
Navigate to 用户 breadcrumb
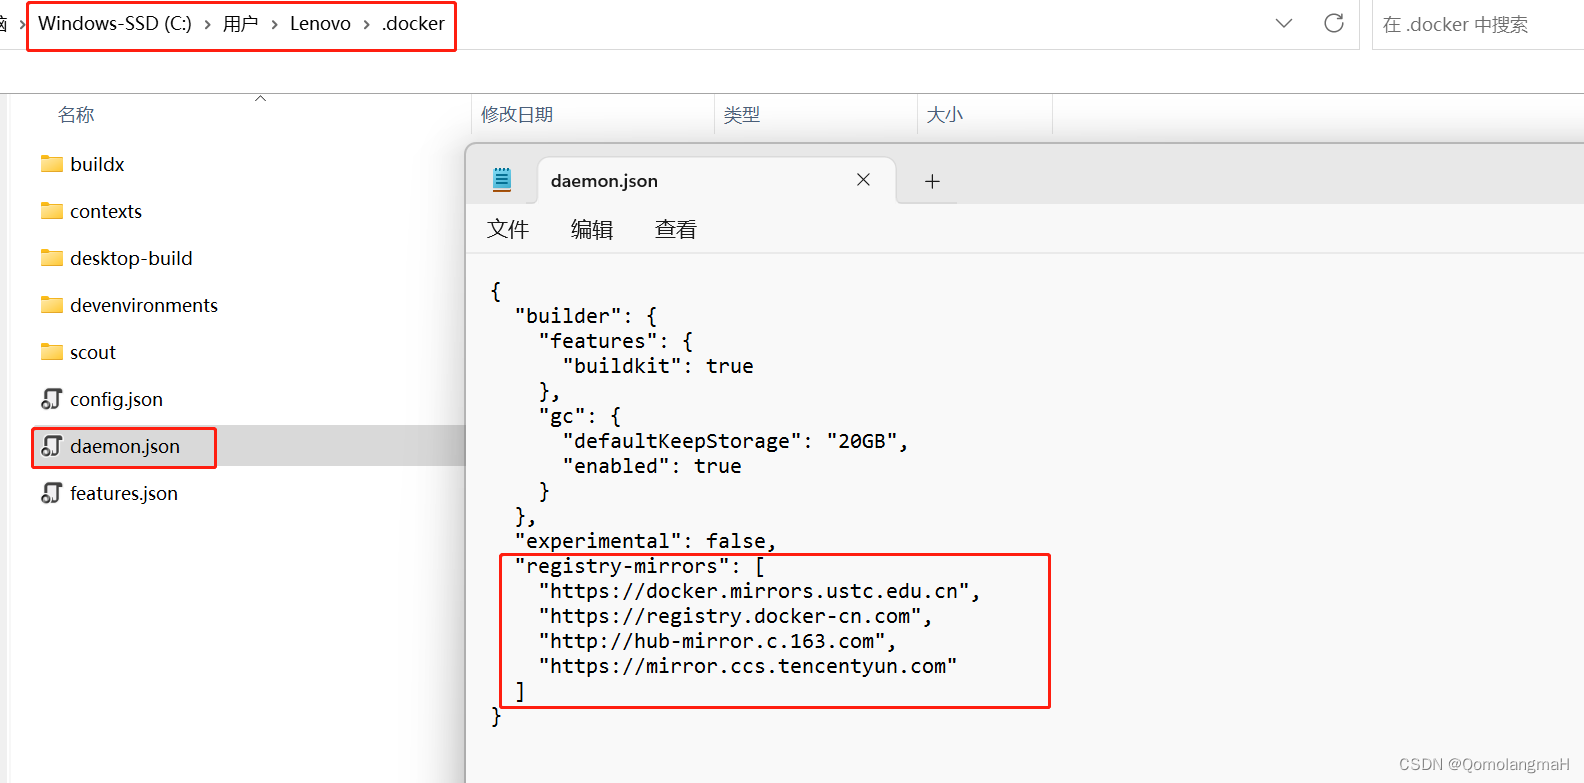tap(241, 24)
